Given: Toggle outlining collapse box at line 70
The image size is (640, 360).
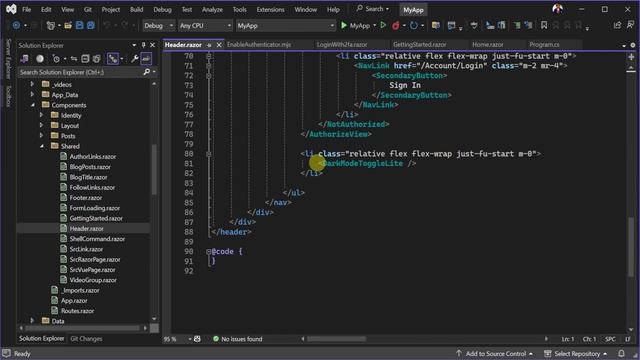Looking at the screenshot, I should (209, 56).
